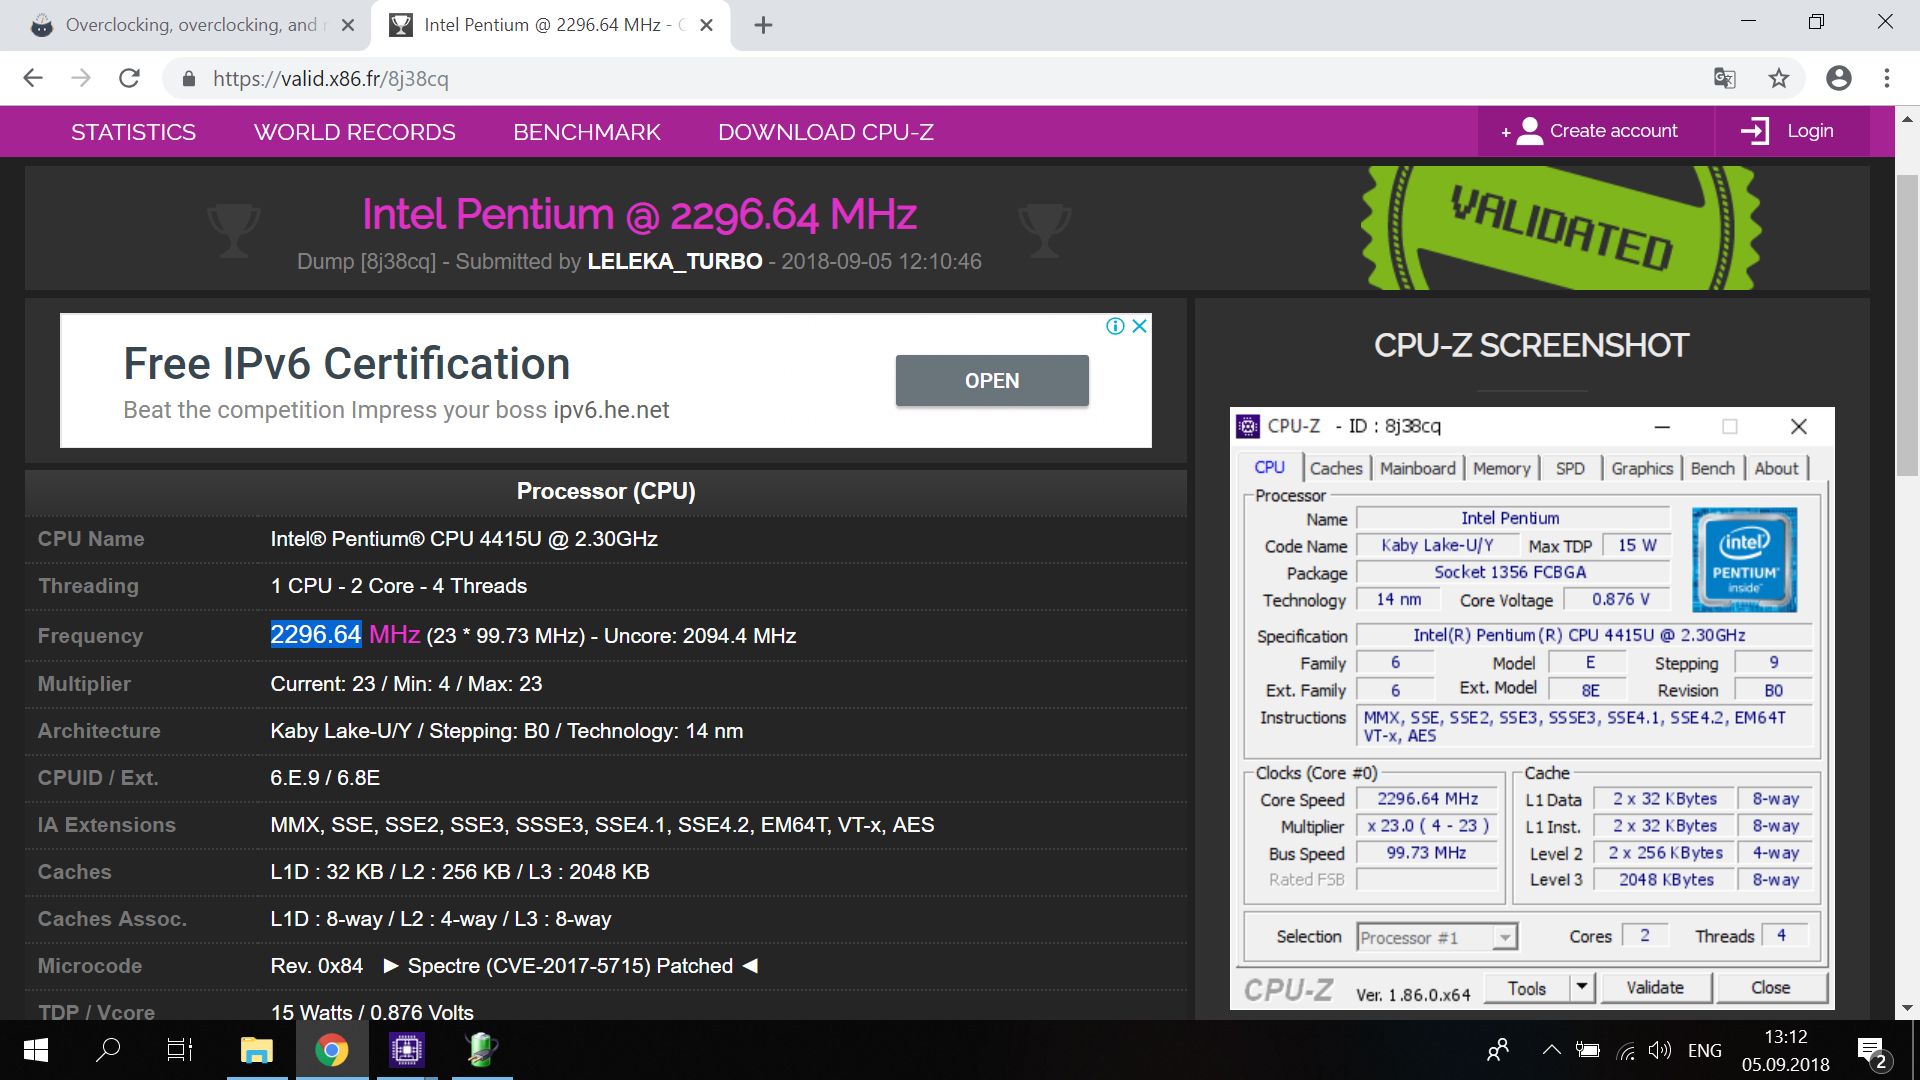
Task: Click the VALIDATED stamp badge
Action: [x=1561, y=228]
